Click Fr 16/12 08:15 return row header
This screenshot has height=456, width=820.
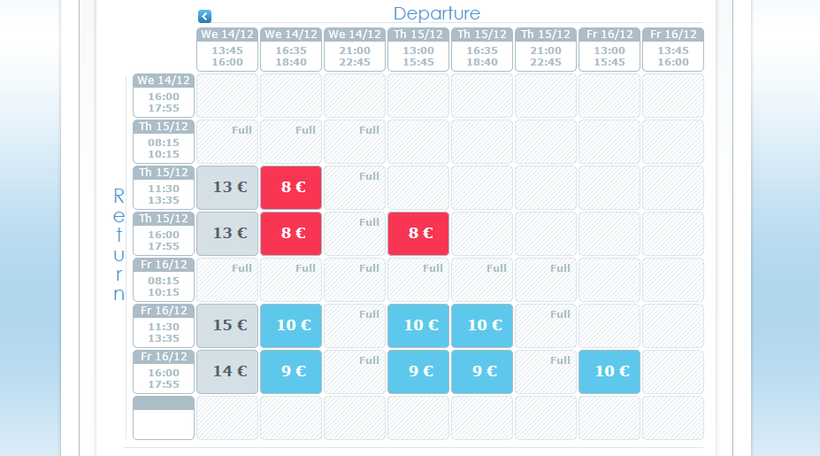pos(164,279)
